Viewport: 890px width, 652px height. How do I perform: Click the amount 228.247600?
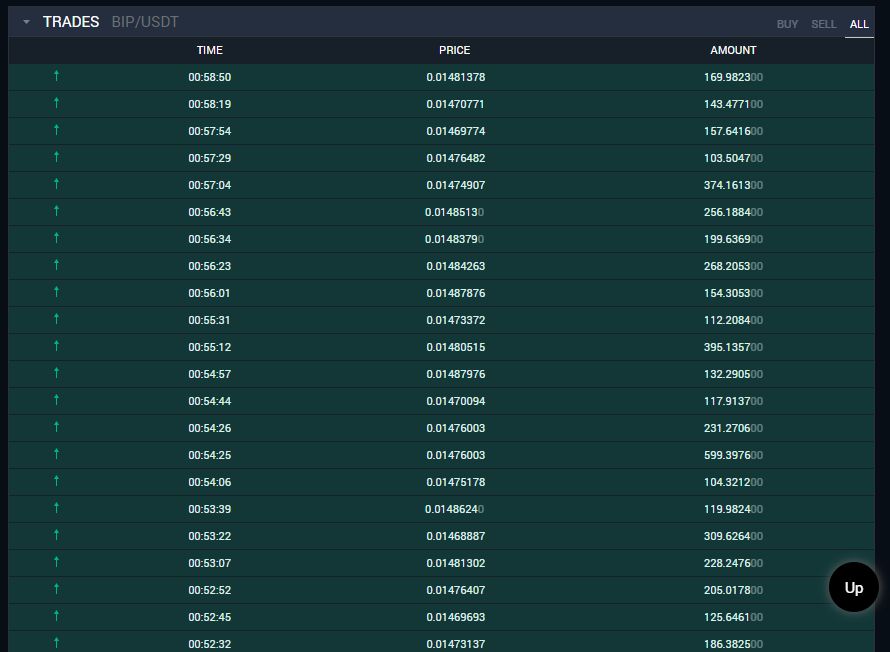733,563
